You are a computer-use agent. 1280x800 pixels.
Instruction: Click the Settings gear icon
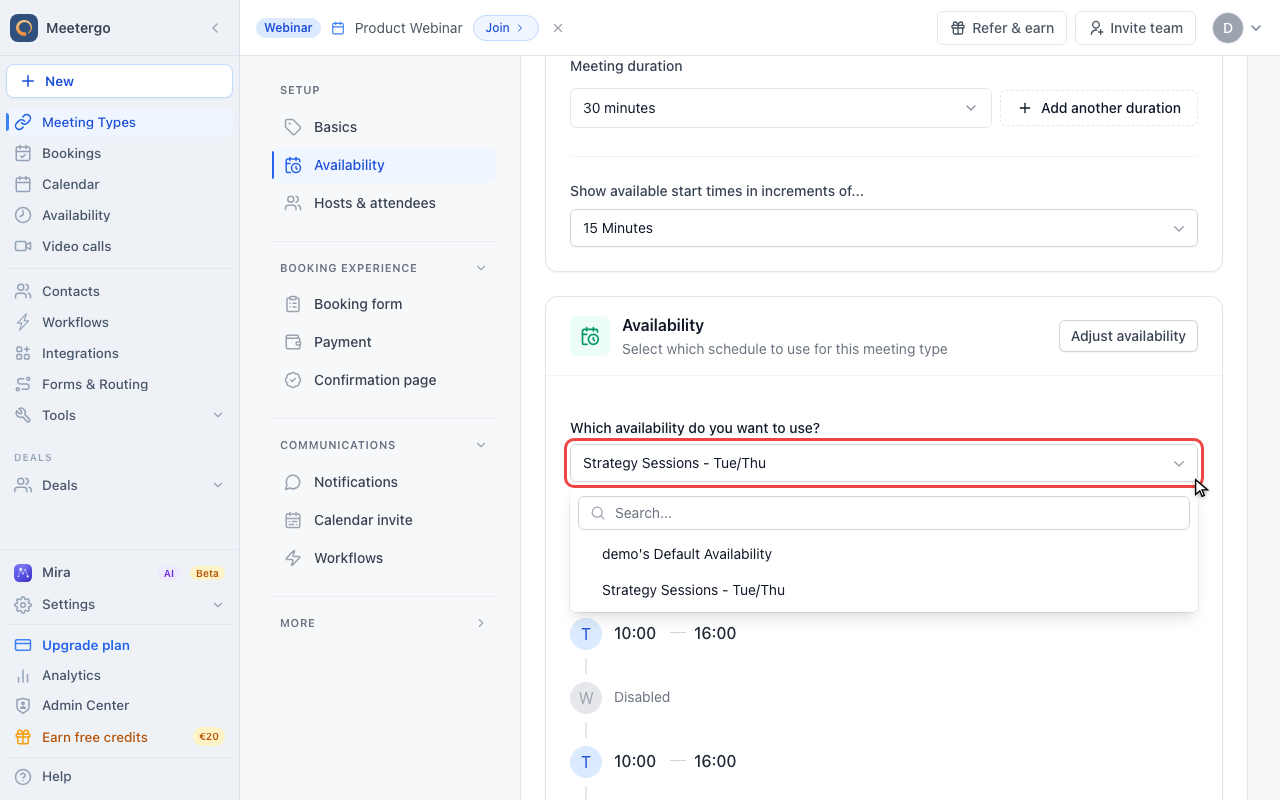pos(23,604)
